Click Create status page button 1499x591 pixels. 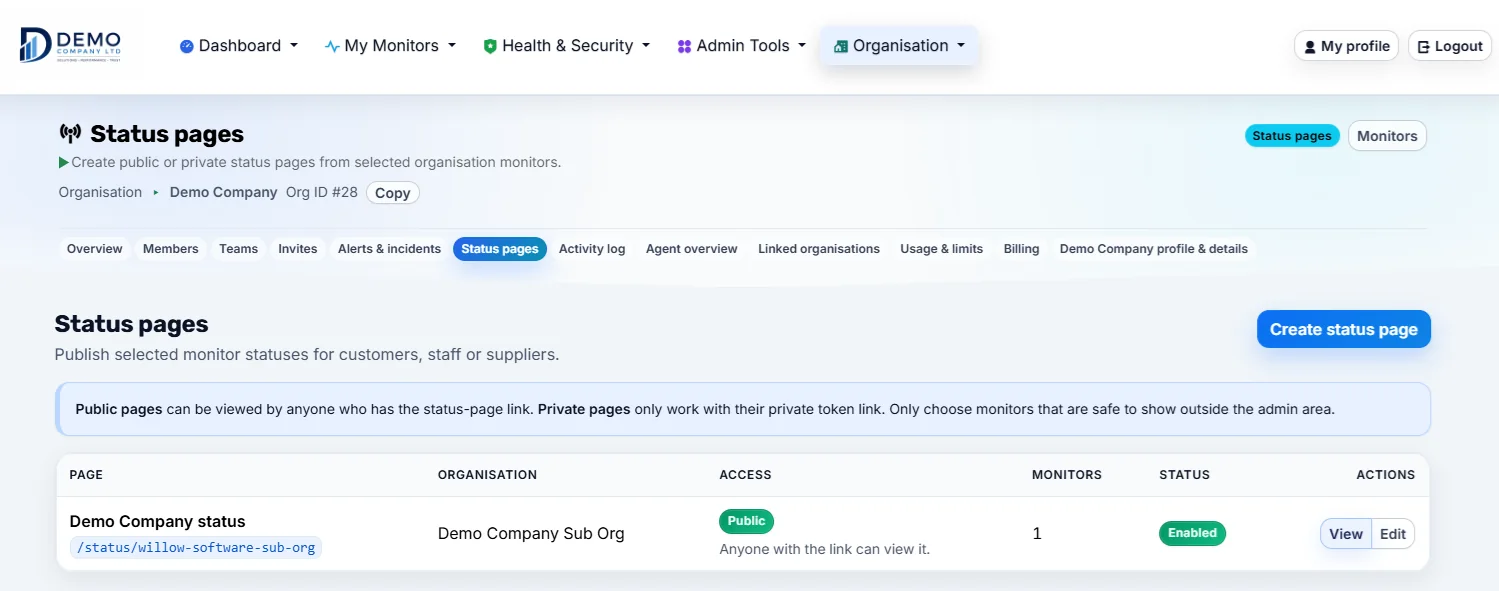(1343, 329)
